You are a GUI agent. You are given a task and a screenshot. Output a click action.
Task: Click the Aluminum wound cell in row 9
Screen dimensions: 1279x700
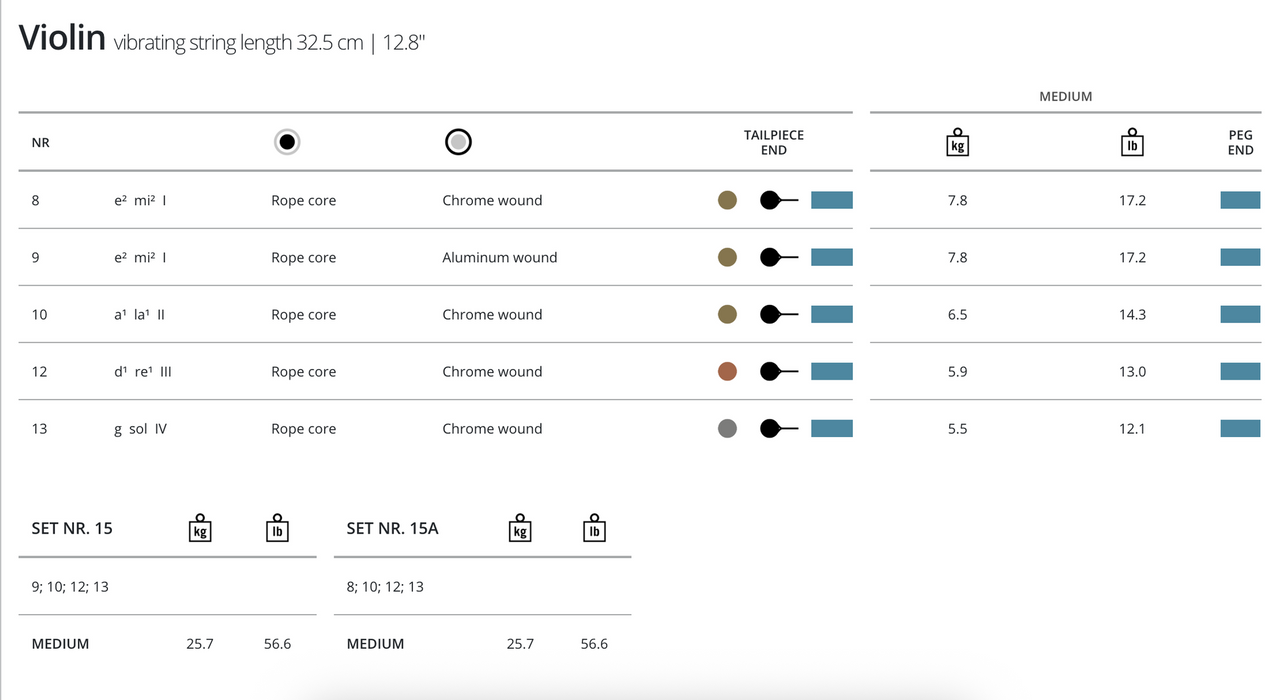[500, 257]
